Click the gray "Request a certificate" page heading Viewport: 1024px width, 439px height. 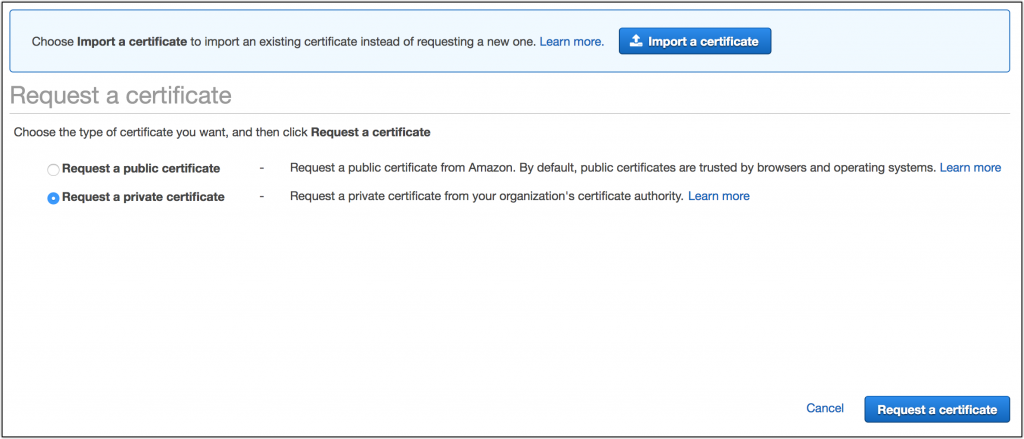coord(121,95)
